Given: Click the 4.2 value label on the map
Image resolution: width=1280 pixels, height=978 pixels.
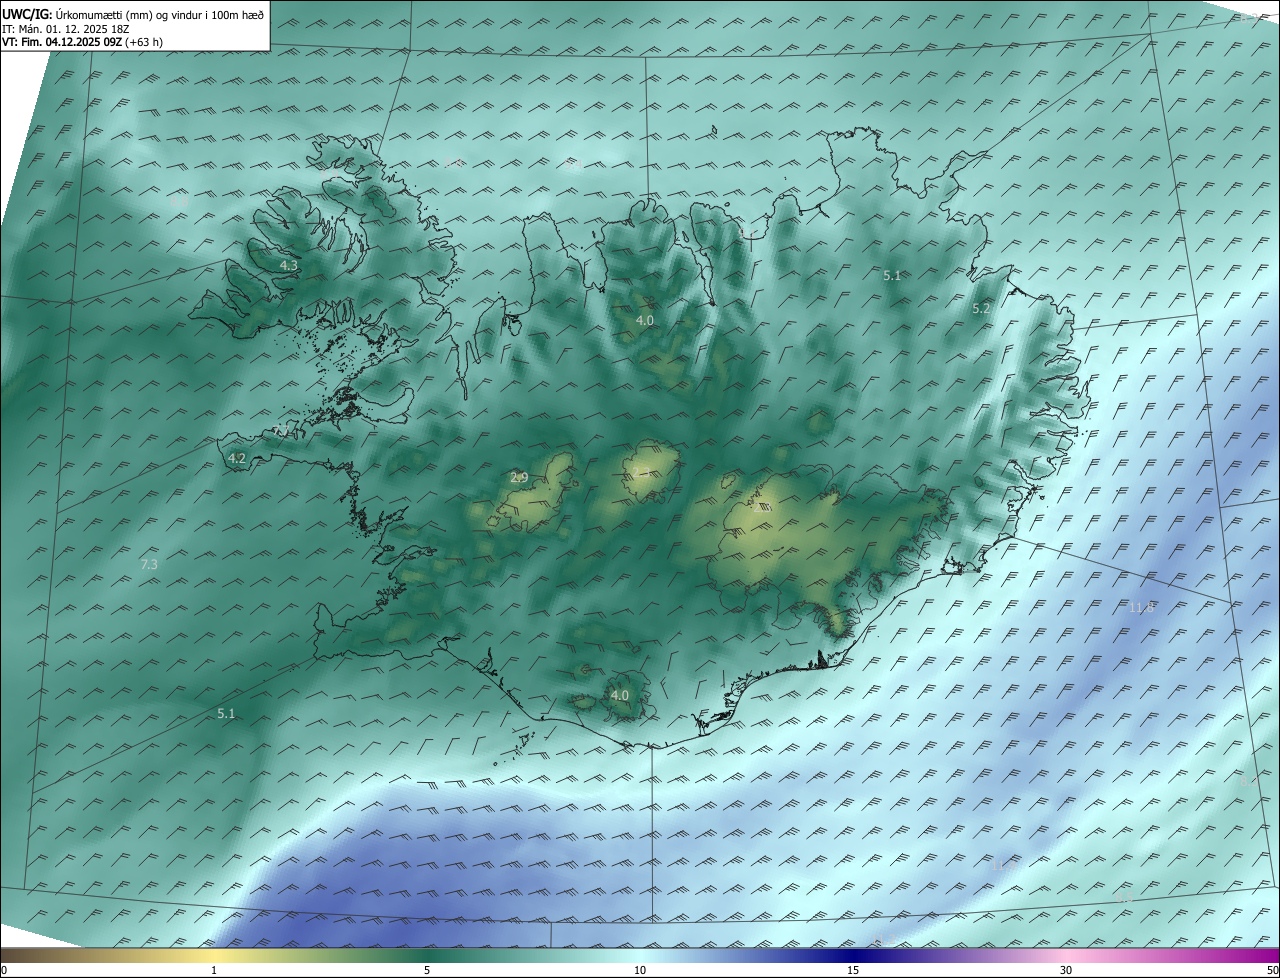Looking at the screenshot, I should point(237,459).
